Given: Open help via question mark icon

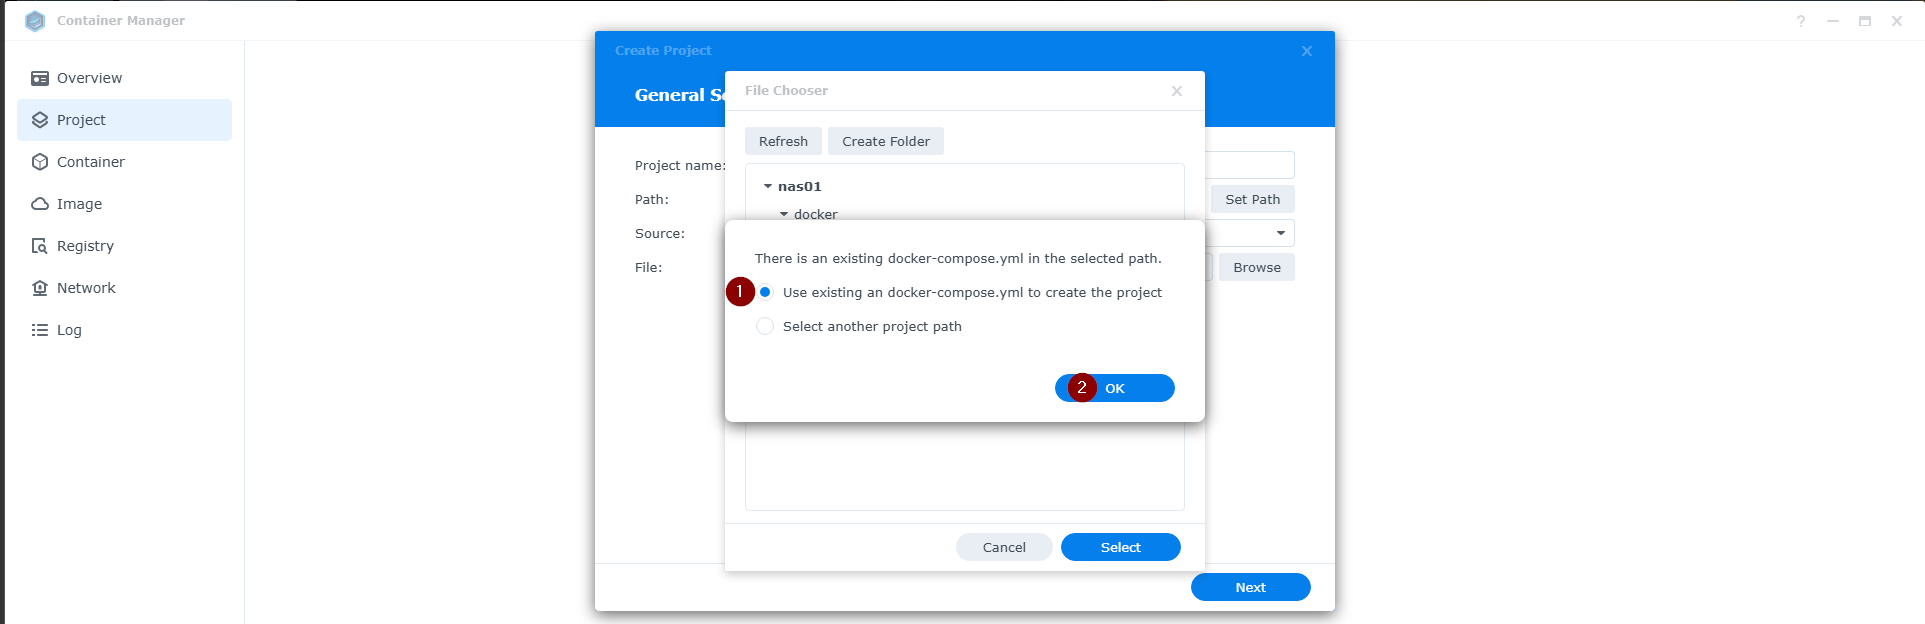Looking at the screenshot, I should point(1800,21).
